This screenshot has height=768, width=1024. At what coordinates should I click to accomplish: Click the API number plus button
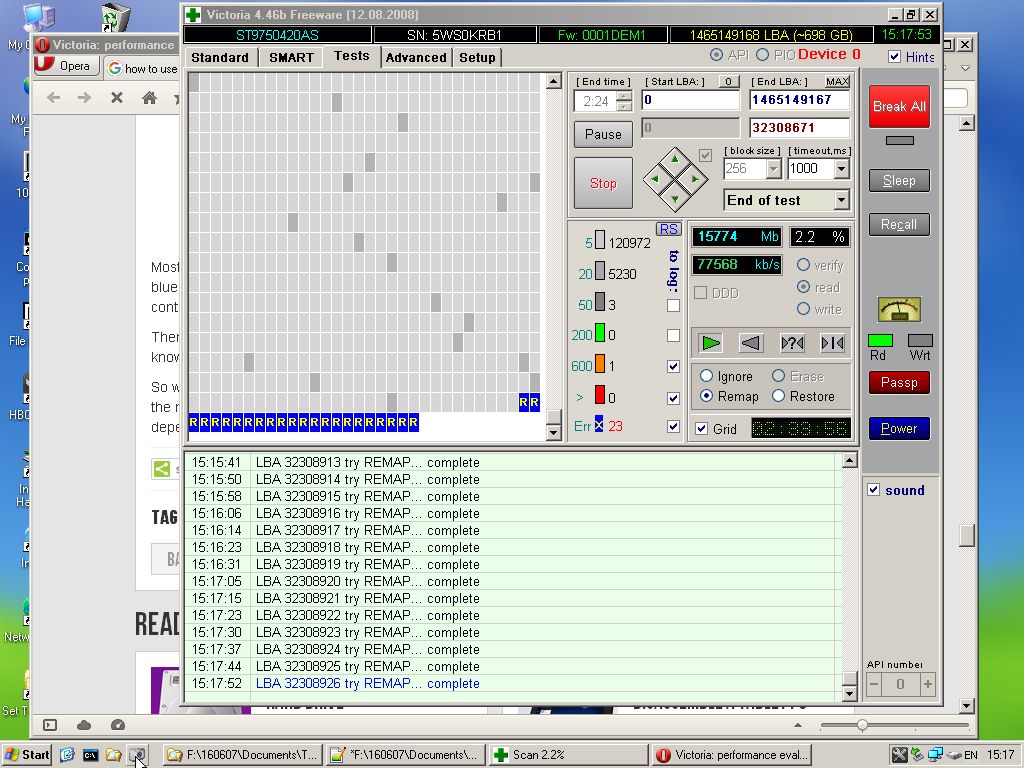(x=927, y=684)
